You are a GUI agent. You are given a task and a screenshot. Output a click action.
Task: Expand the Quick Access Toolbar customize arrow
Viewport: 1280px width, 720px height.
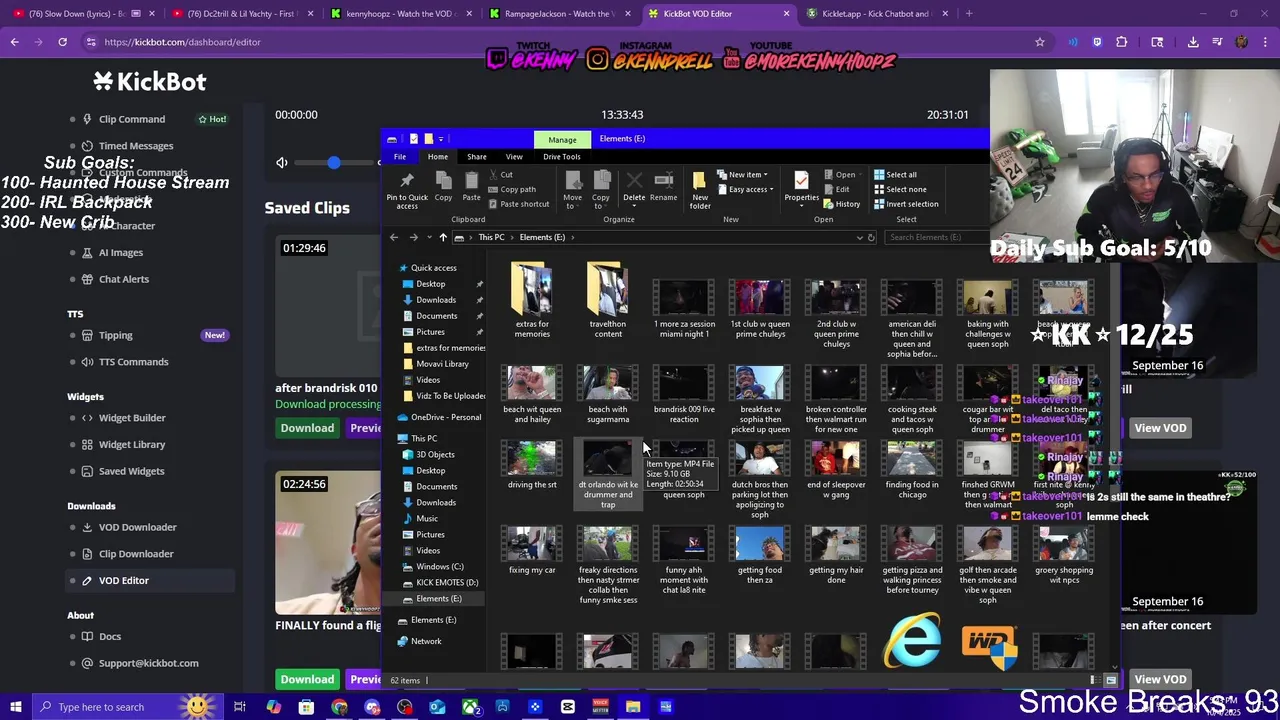coord(441,139)
